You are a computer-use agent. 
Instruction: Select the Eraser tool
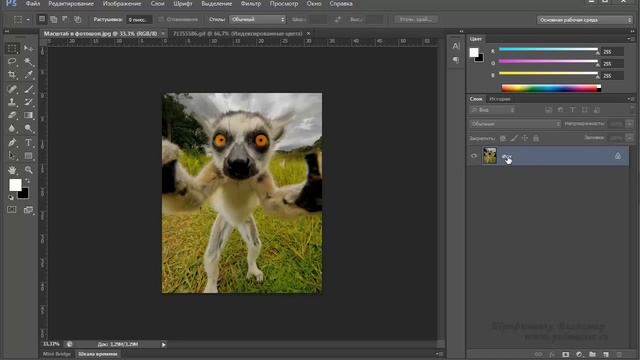click(12, 115)
